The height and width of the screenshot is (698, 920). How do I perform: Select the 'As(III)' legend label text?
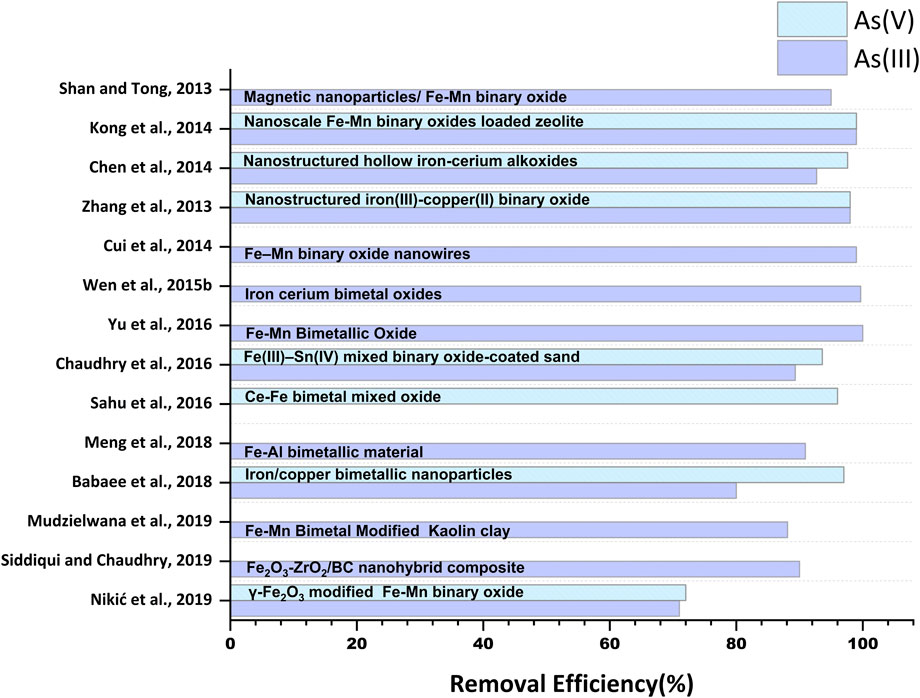coord(887,59)
